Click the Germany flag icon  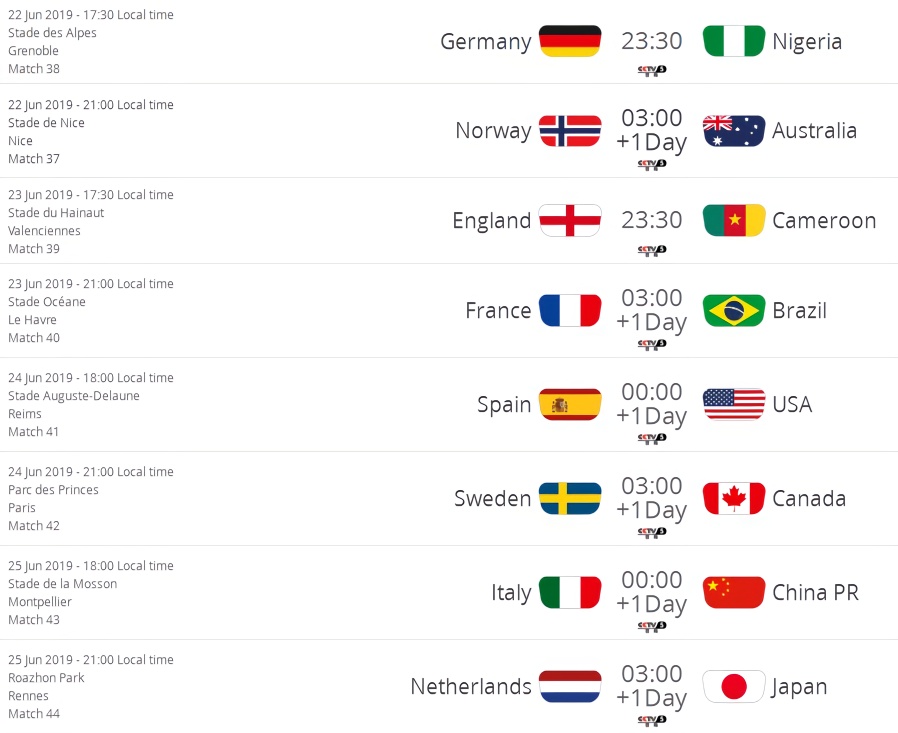pos(570,41)
